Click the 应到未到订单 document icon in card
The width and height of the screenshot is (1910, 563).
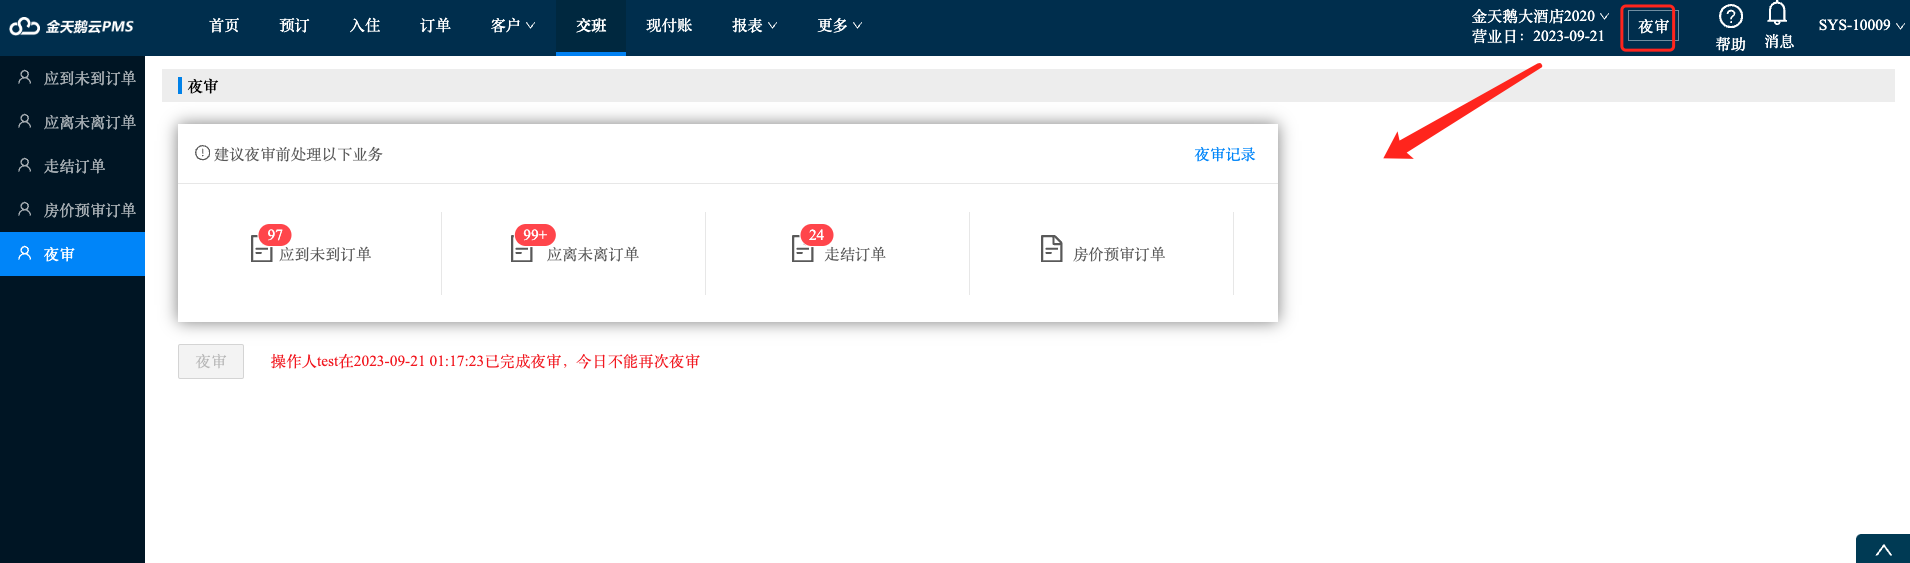(261, 248)
